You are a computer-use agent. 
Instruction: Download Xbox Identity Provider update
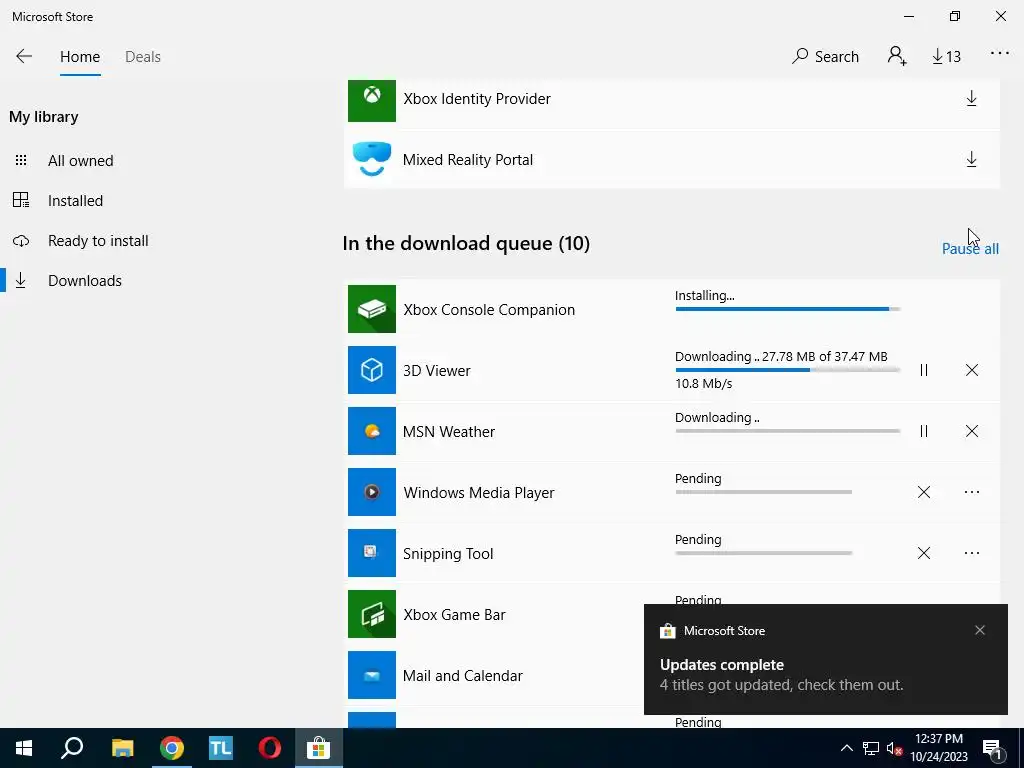(971, 99)
